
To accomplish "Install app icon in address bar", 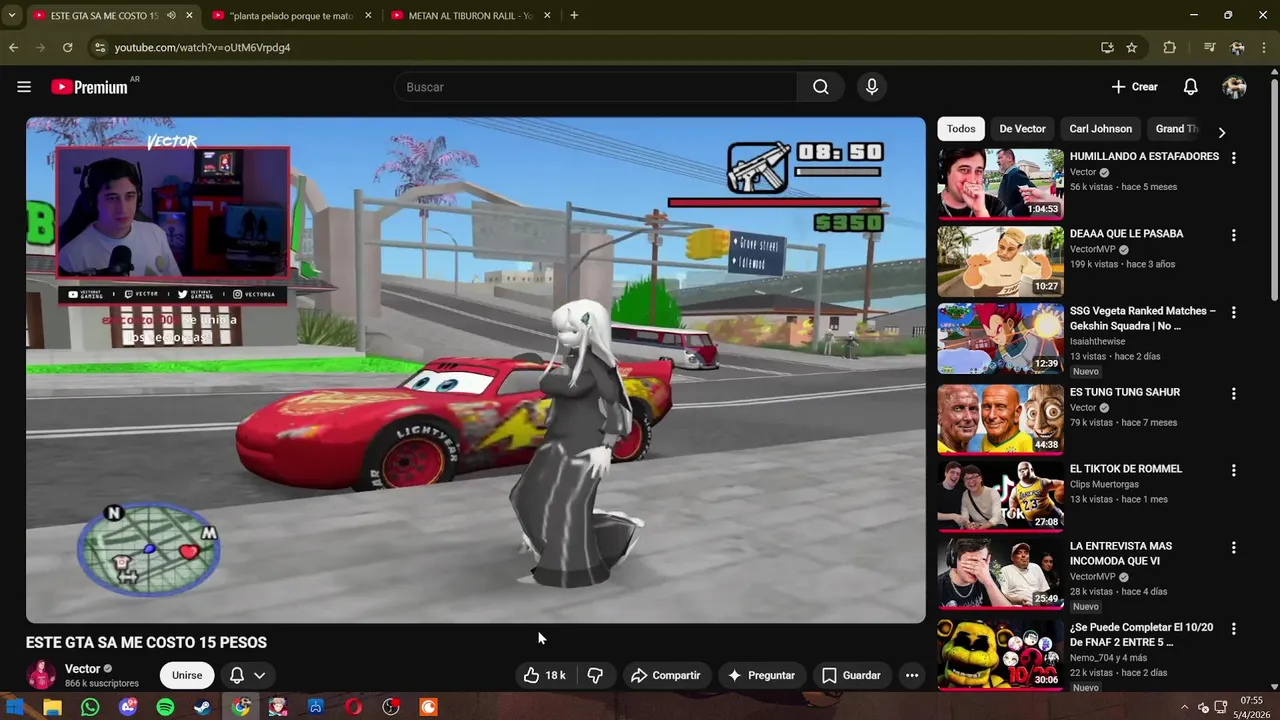I will point(1107,47).
